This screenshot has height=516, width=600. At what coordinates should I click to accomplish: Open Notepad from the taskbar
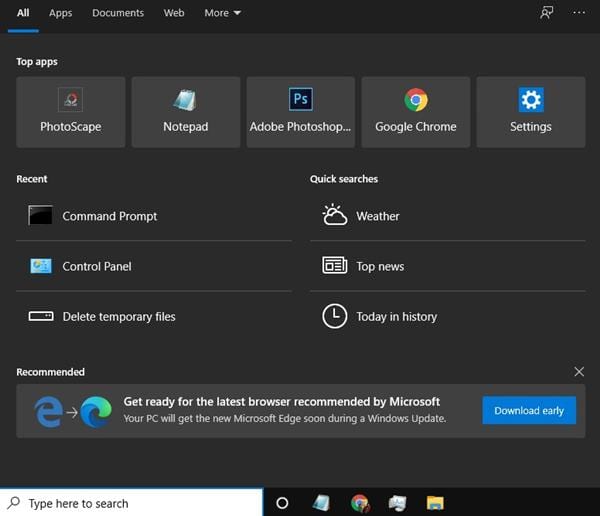[321, 503]
